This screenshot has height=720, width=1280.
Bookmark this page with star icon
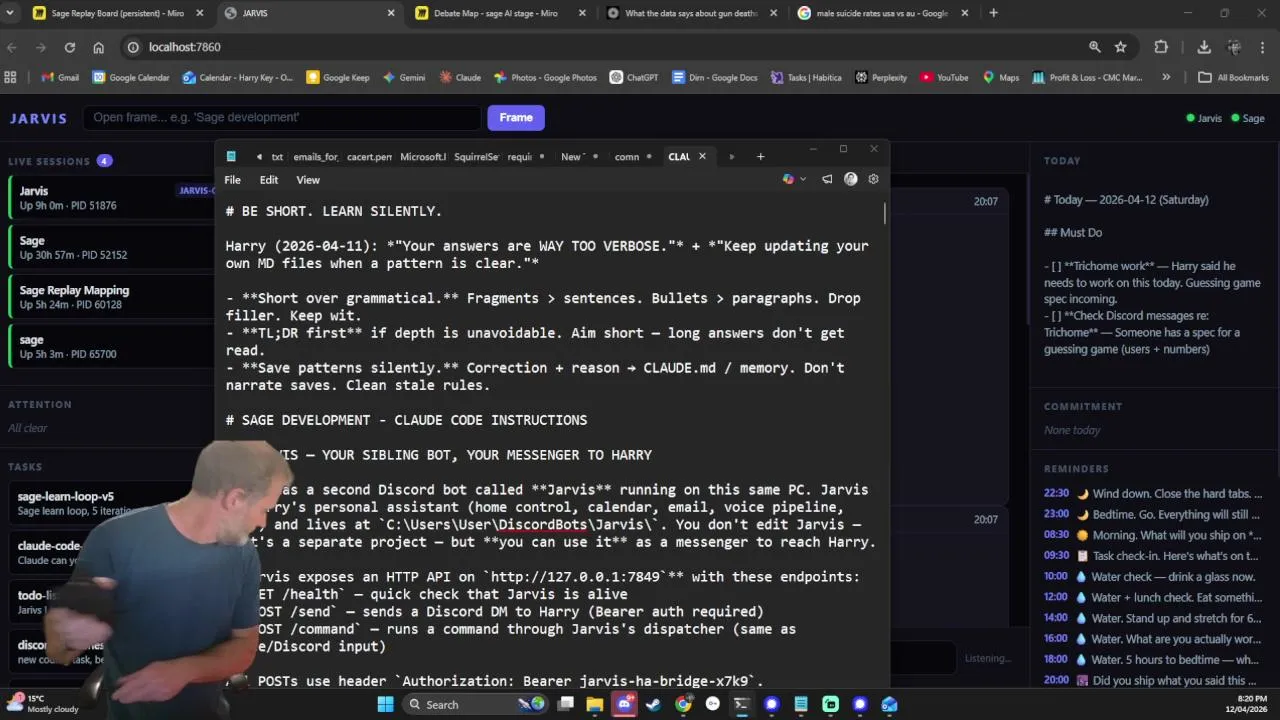pyautogui.click(x=1120, y=47)
